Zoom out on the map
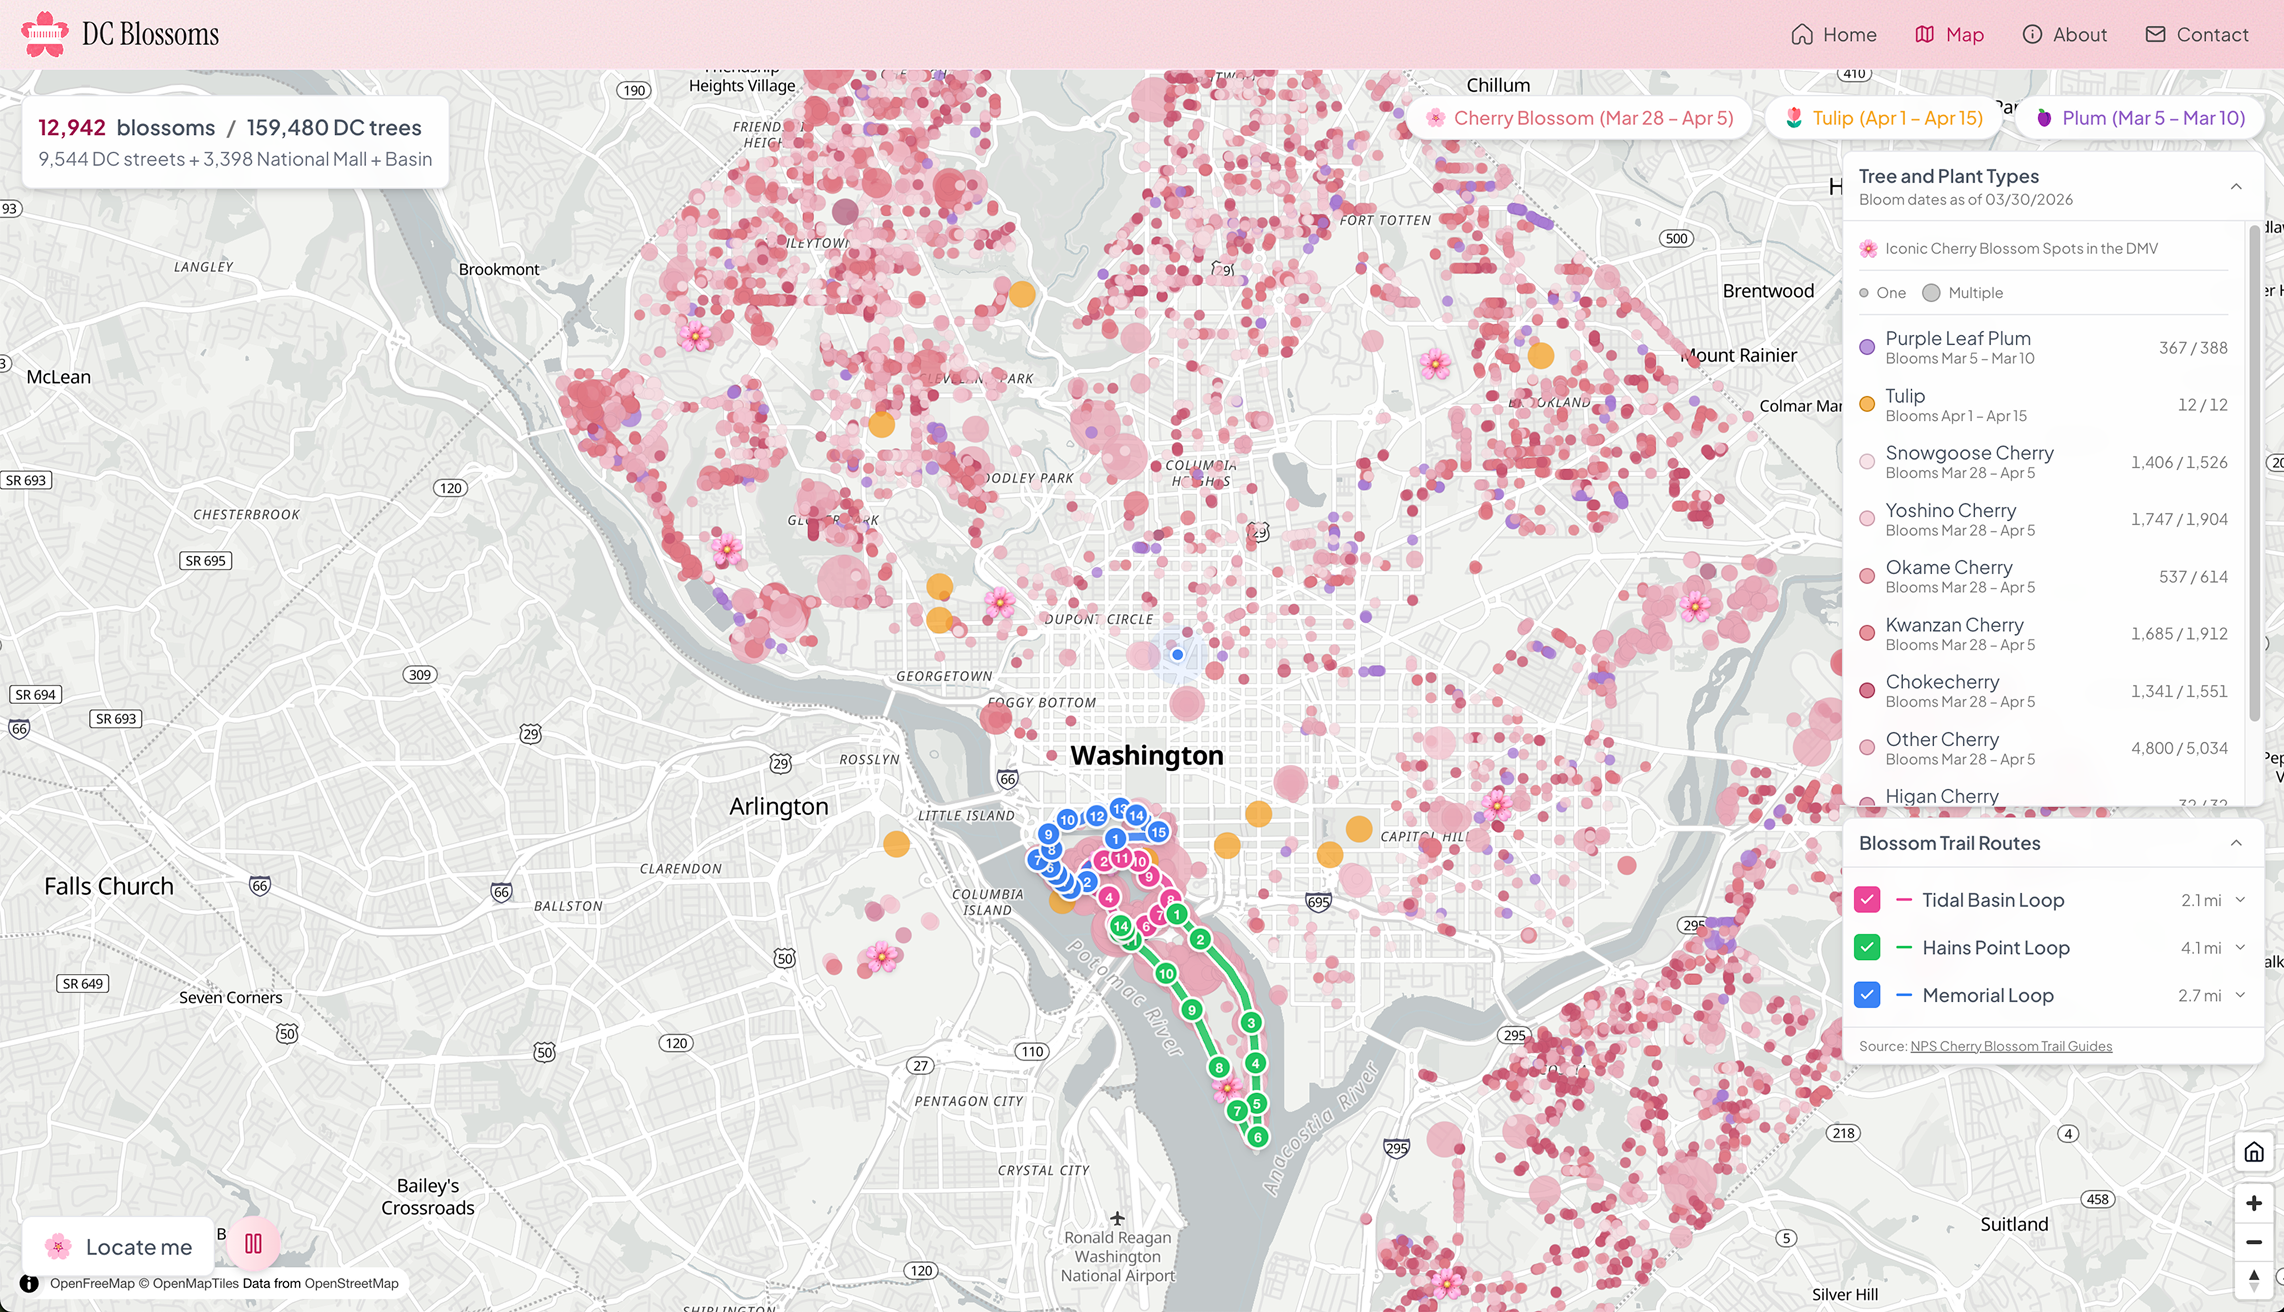 pyautogui.click(x=2254, y=1242)
